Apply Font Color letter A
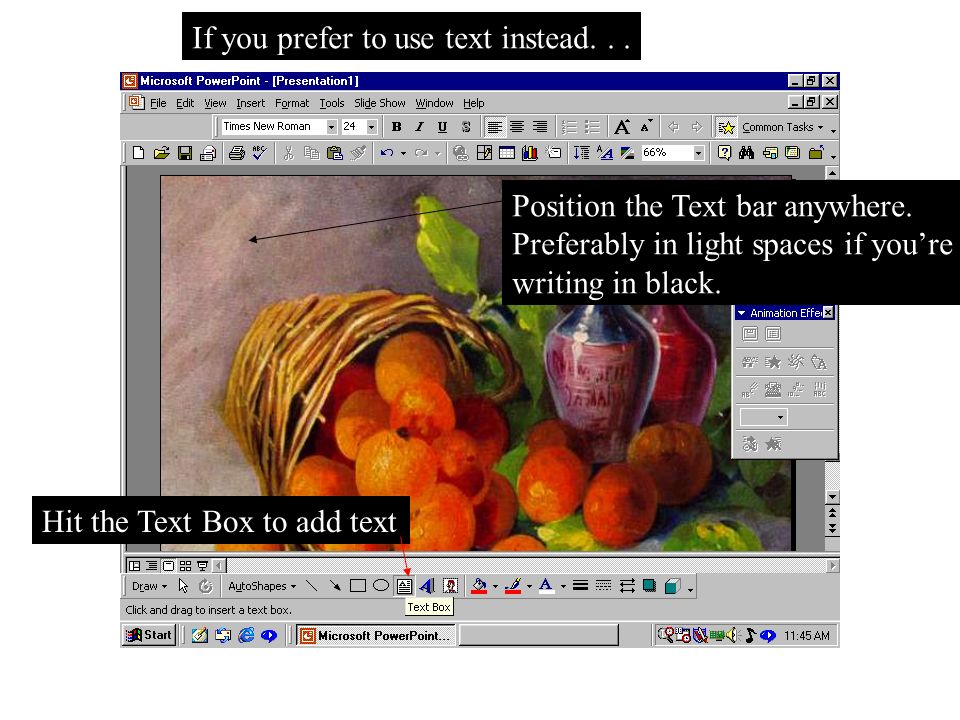Screen dimensions: 960x720 pos(546,586)
